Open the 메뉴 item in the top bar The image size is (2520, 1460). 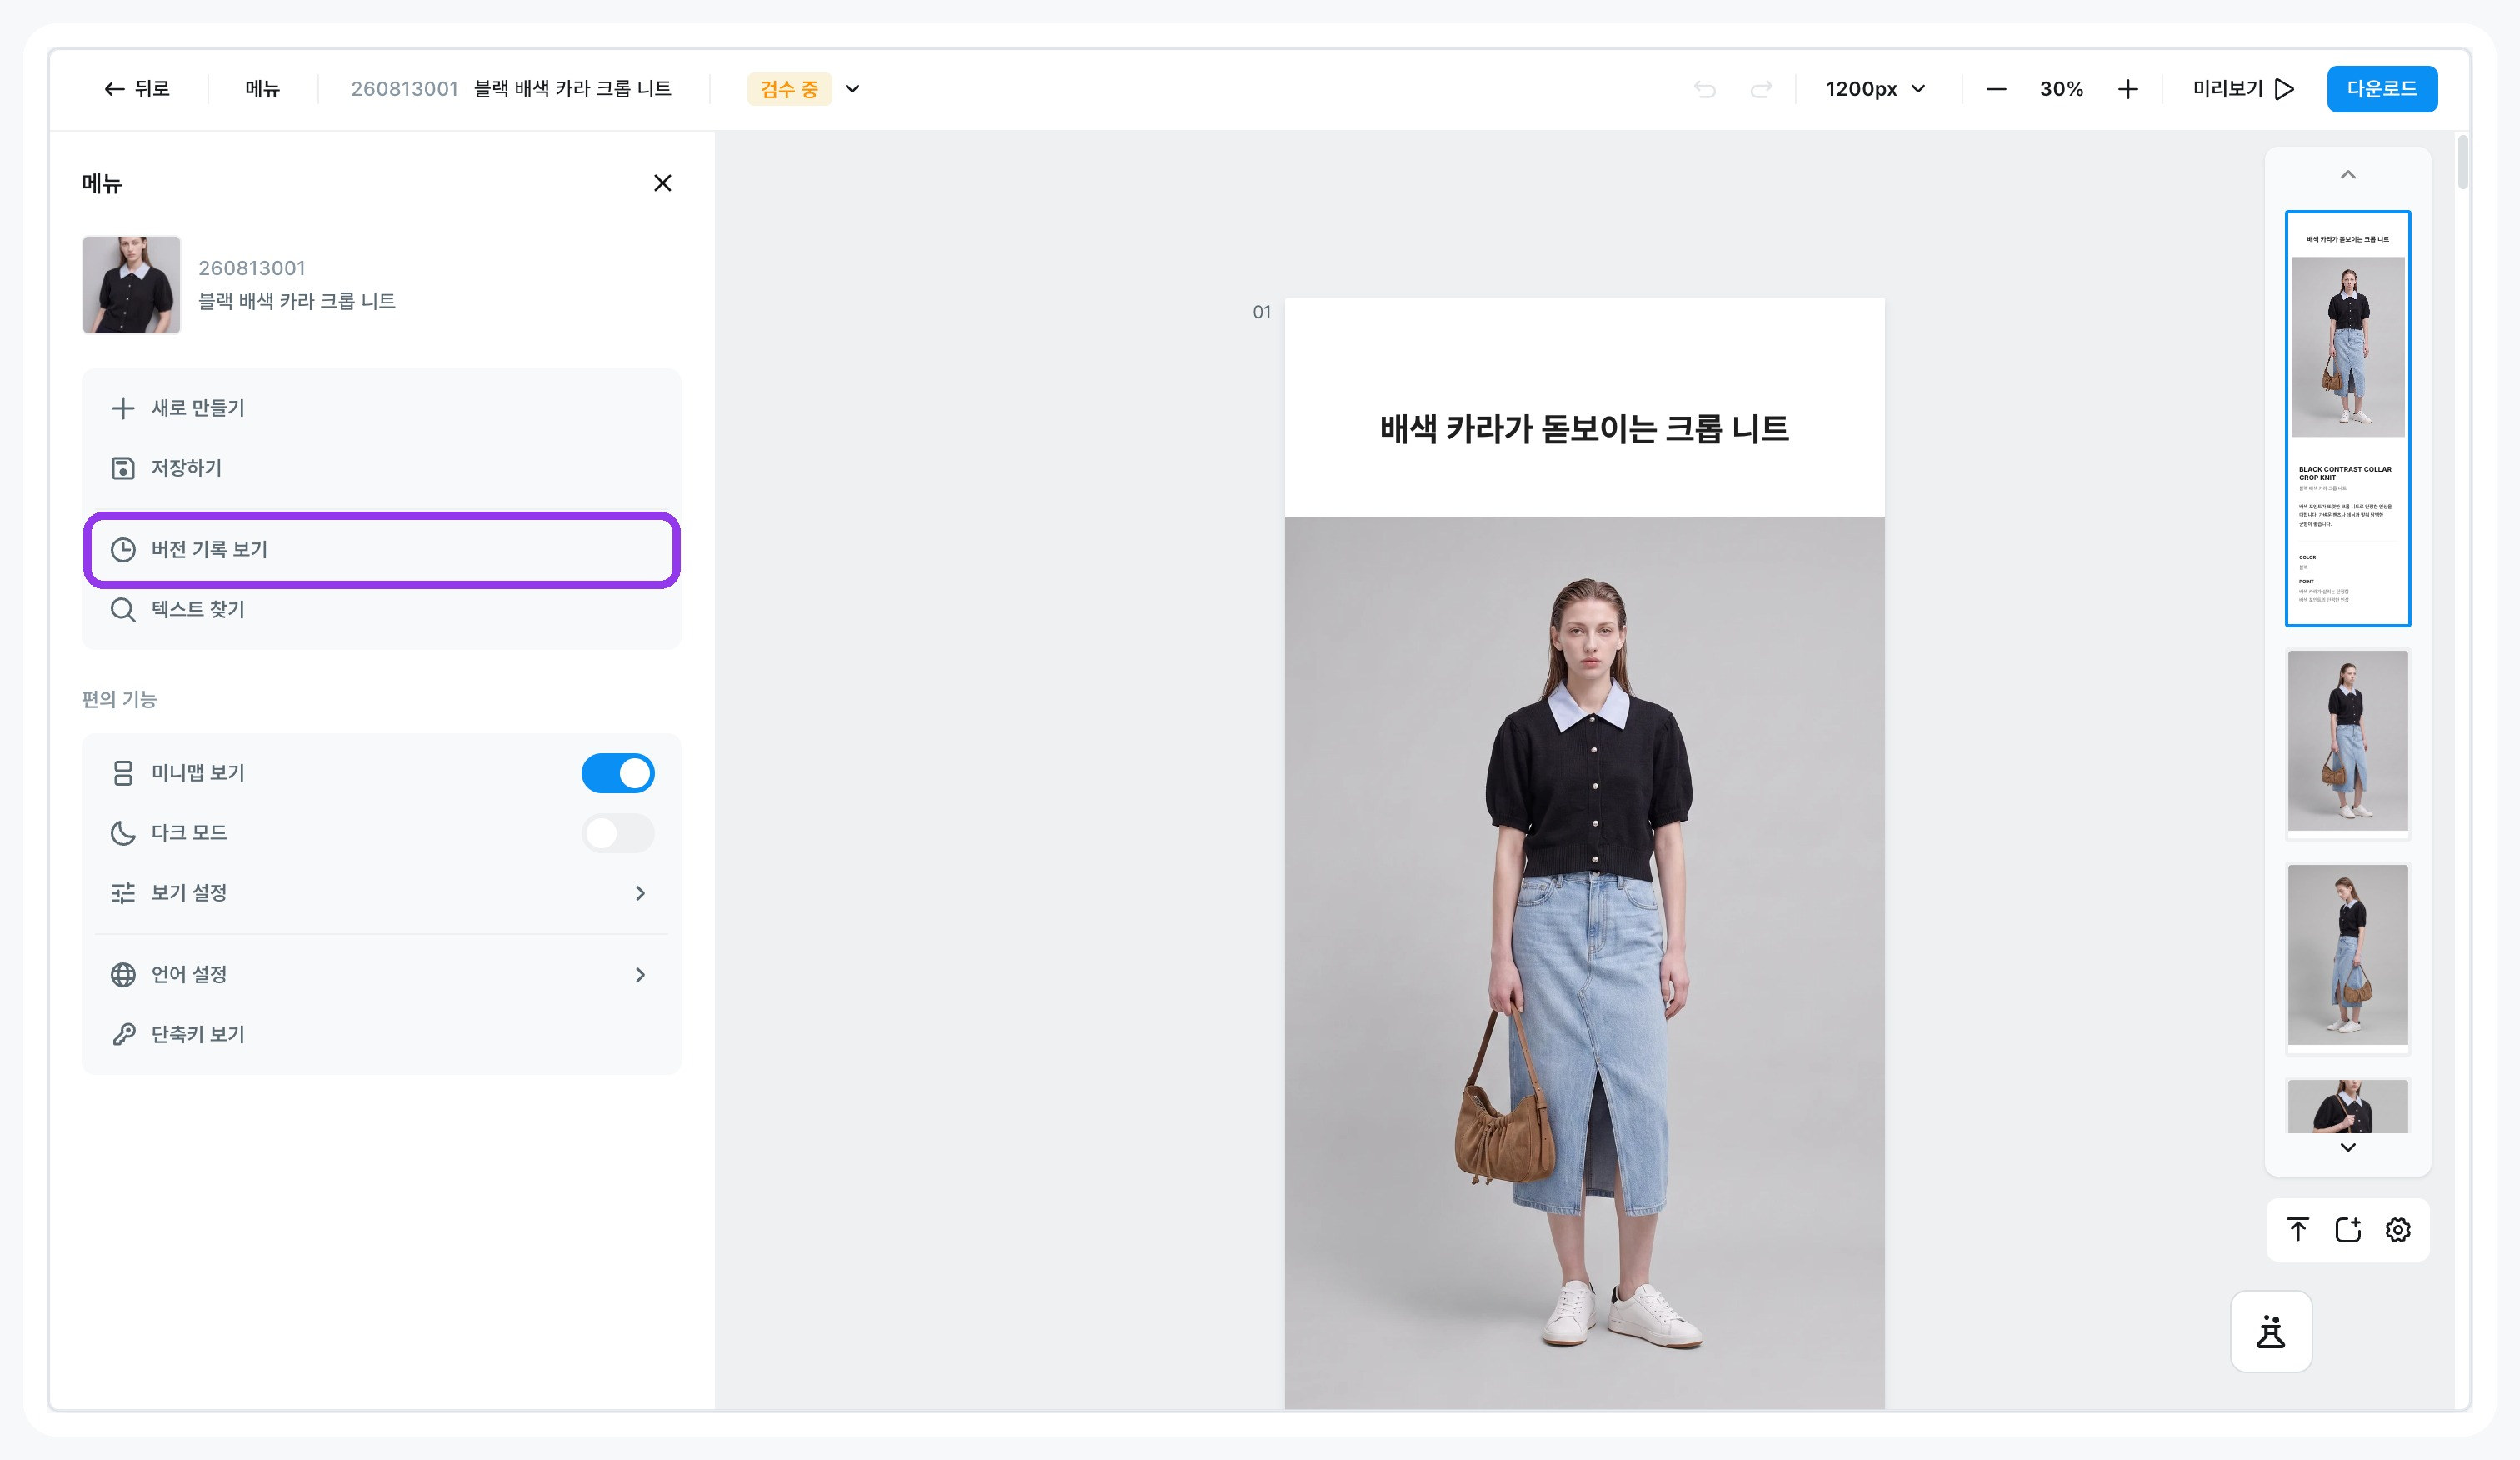[263, 89]
